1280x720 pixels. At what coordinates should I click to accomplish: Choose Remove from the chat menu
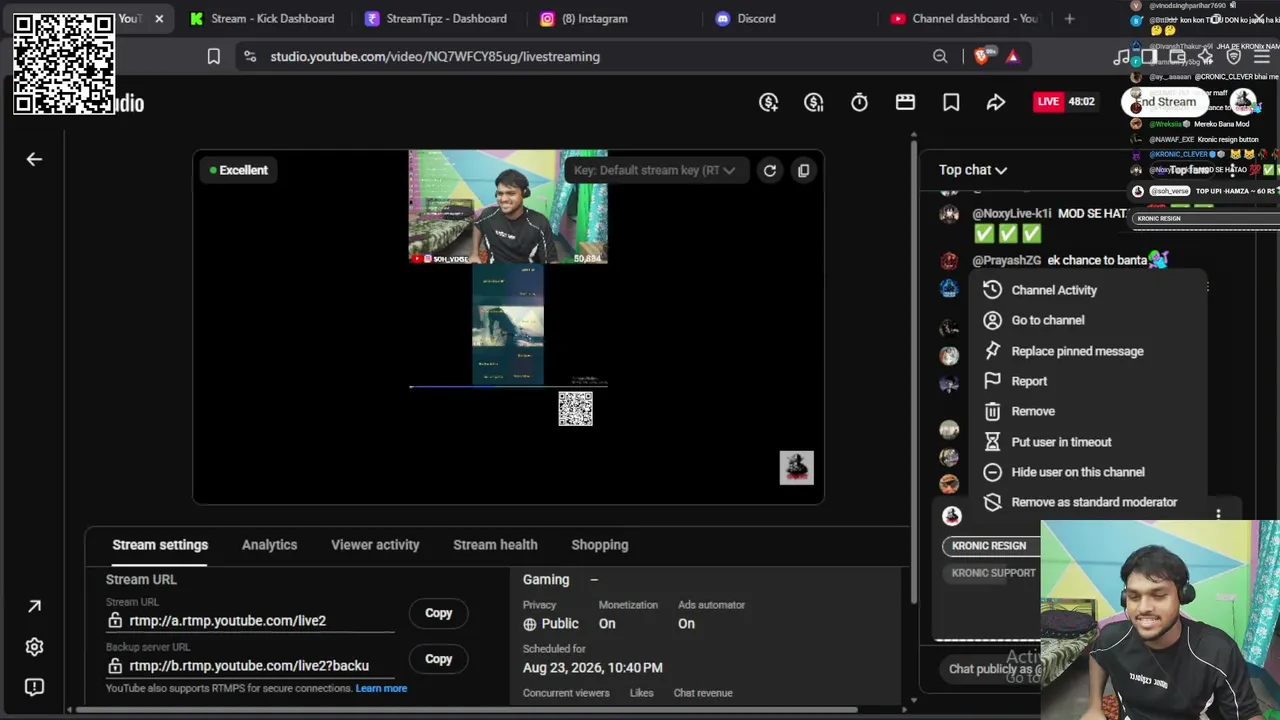click(1088, 411)
